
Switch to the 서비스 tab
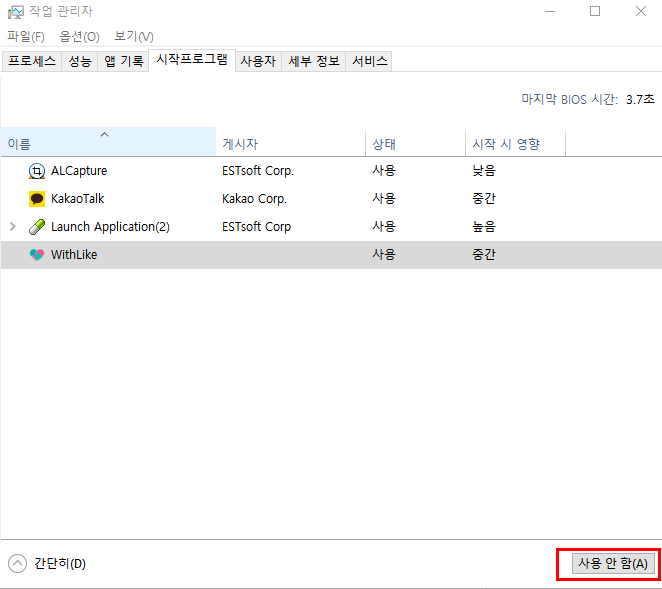pos(369,61)
